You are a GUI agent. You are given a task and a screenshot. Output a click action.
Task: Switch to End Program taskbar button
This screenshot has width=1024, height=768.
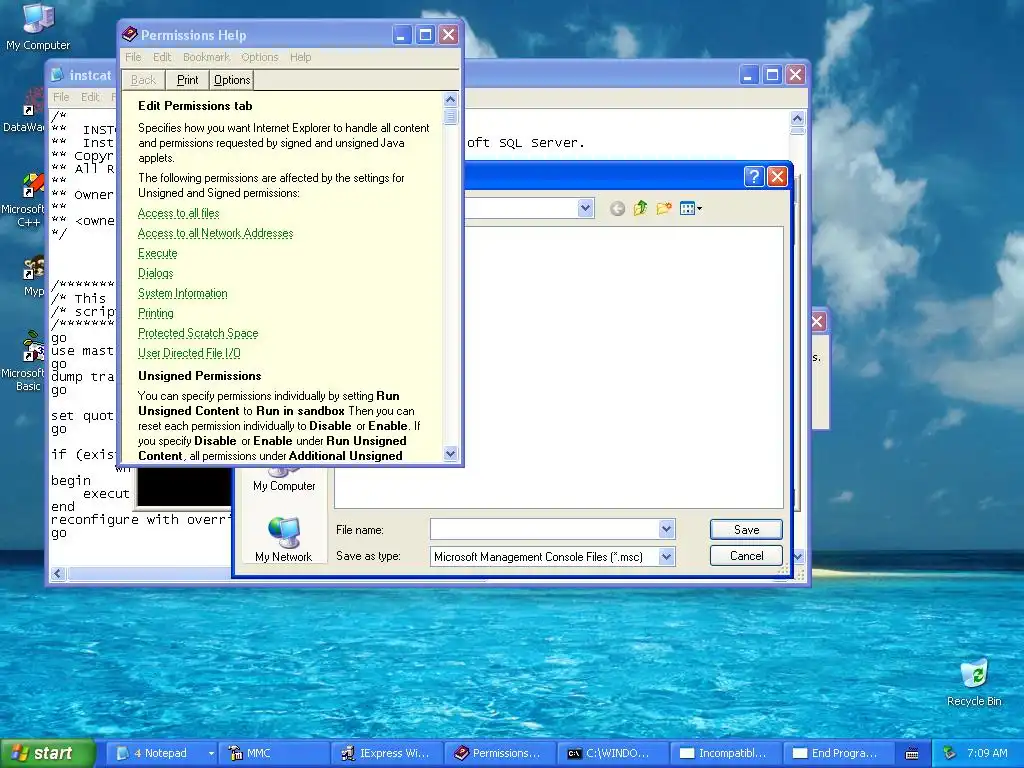(x=839, y=753)
